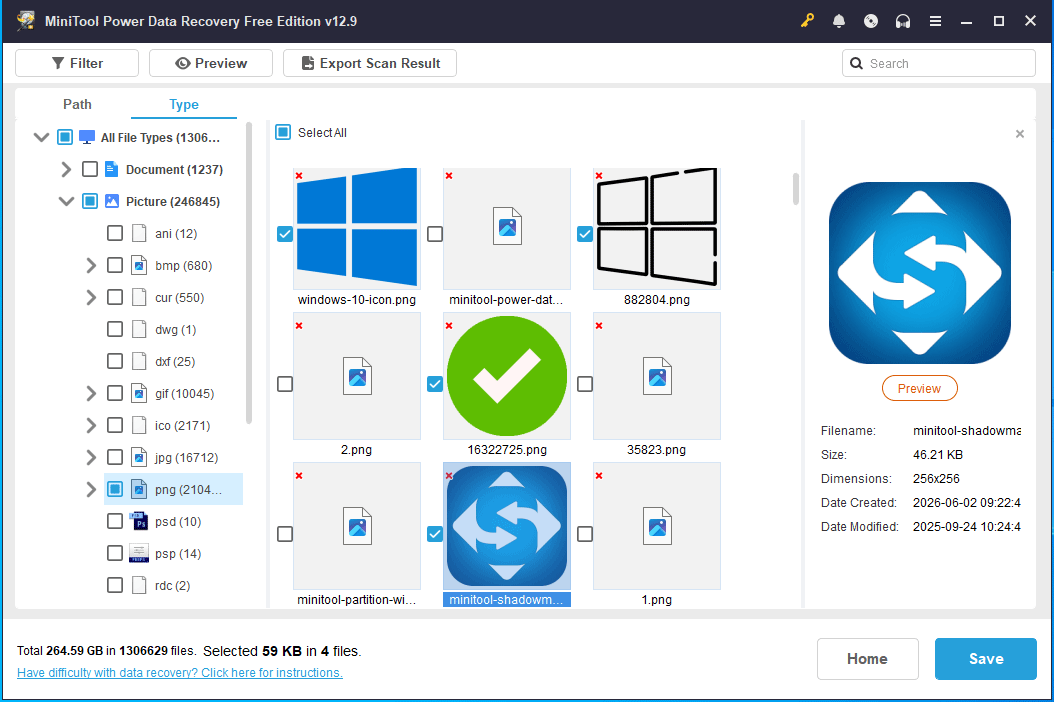Open the data recovery instructions link

click(x=179, y=672)
